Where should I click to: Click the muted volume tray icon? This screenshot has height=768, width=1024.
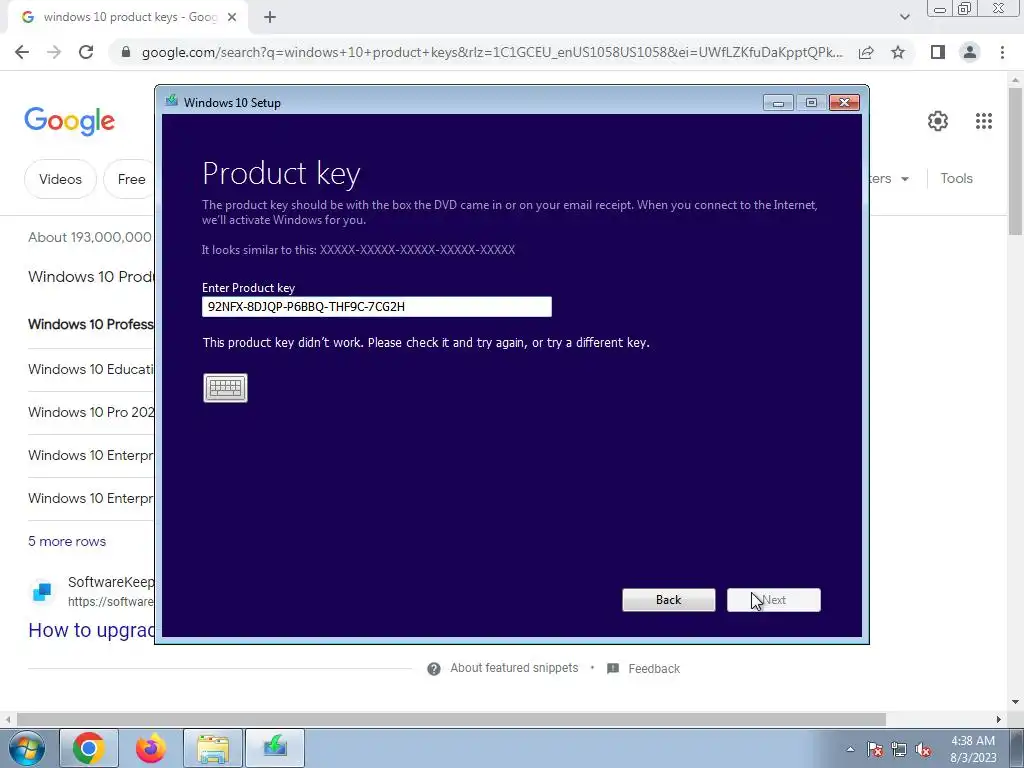click(923, 749)
